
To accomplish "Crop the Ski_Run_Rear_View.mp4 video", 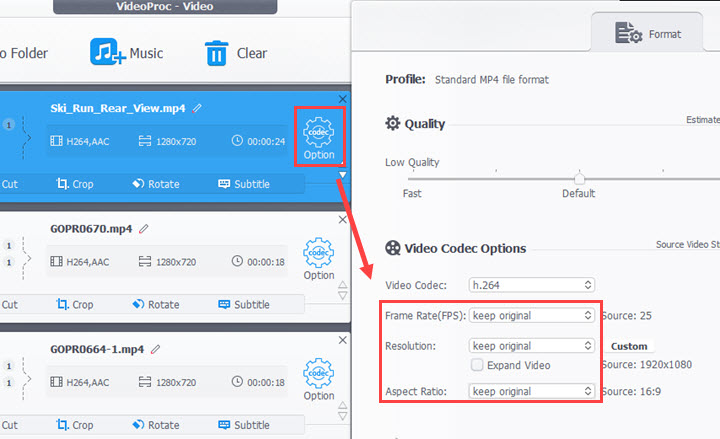I will click(x=75, y=184).
